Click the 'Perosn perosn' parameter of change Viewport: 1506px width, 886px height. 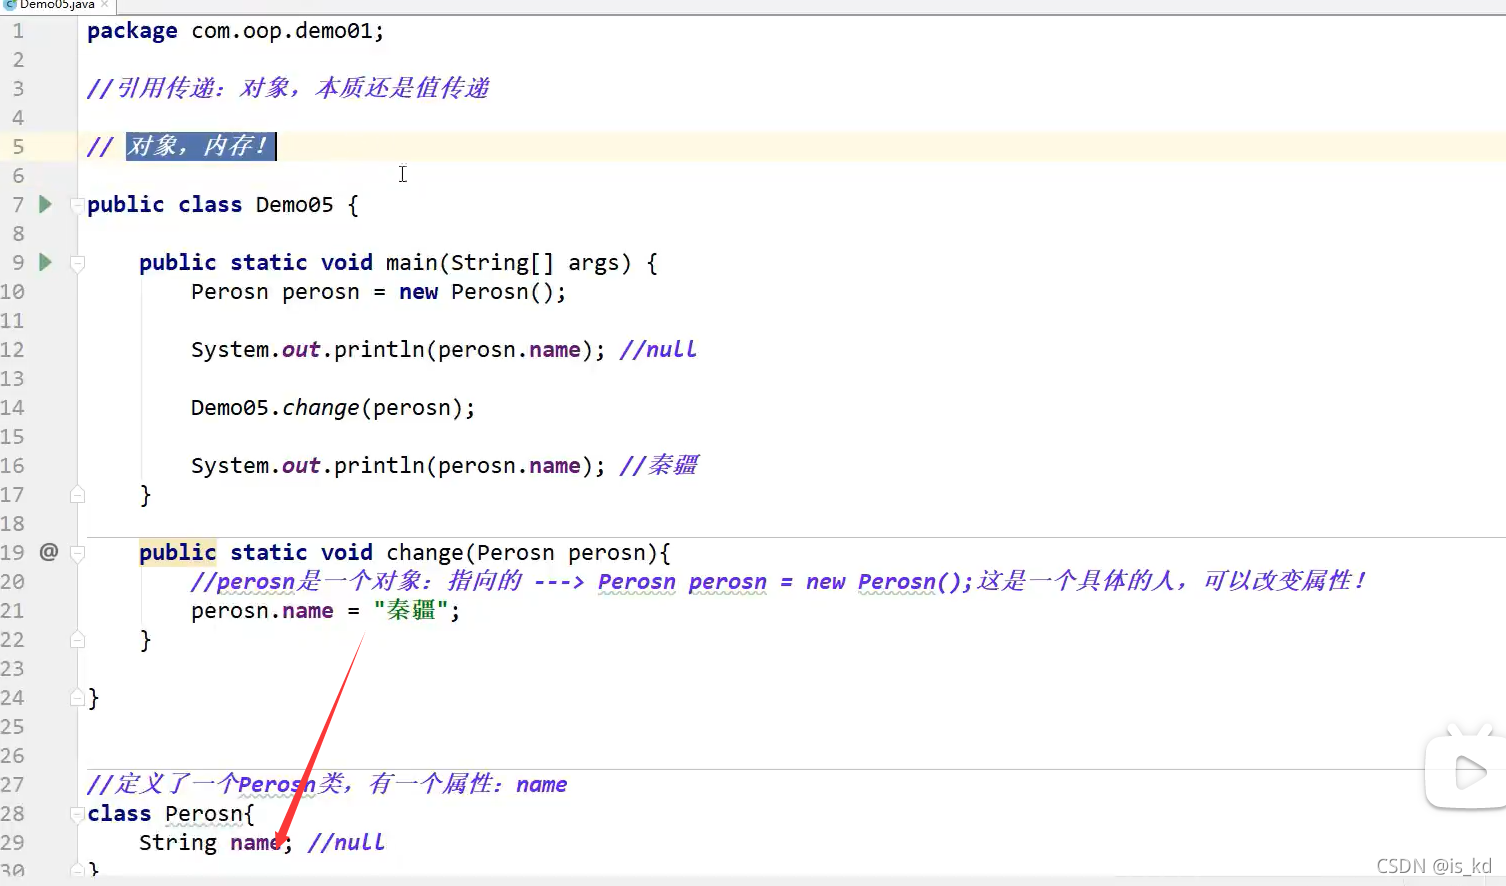pos(561,552)
